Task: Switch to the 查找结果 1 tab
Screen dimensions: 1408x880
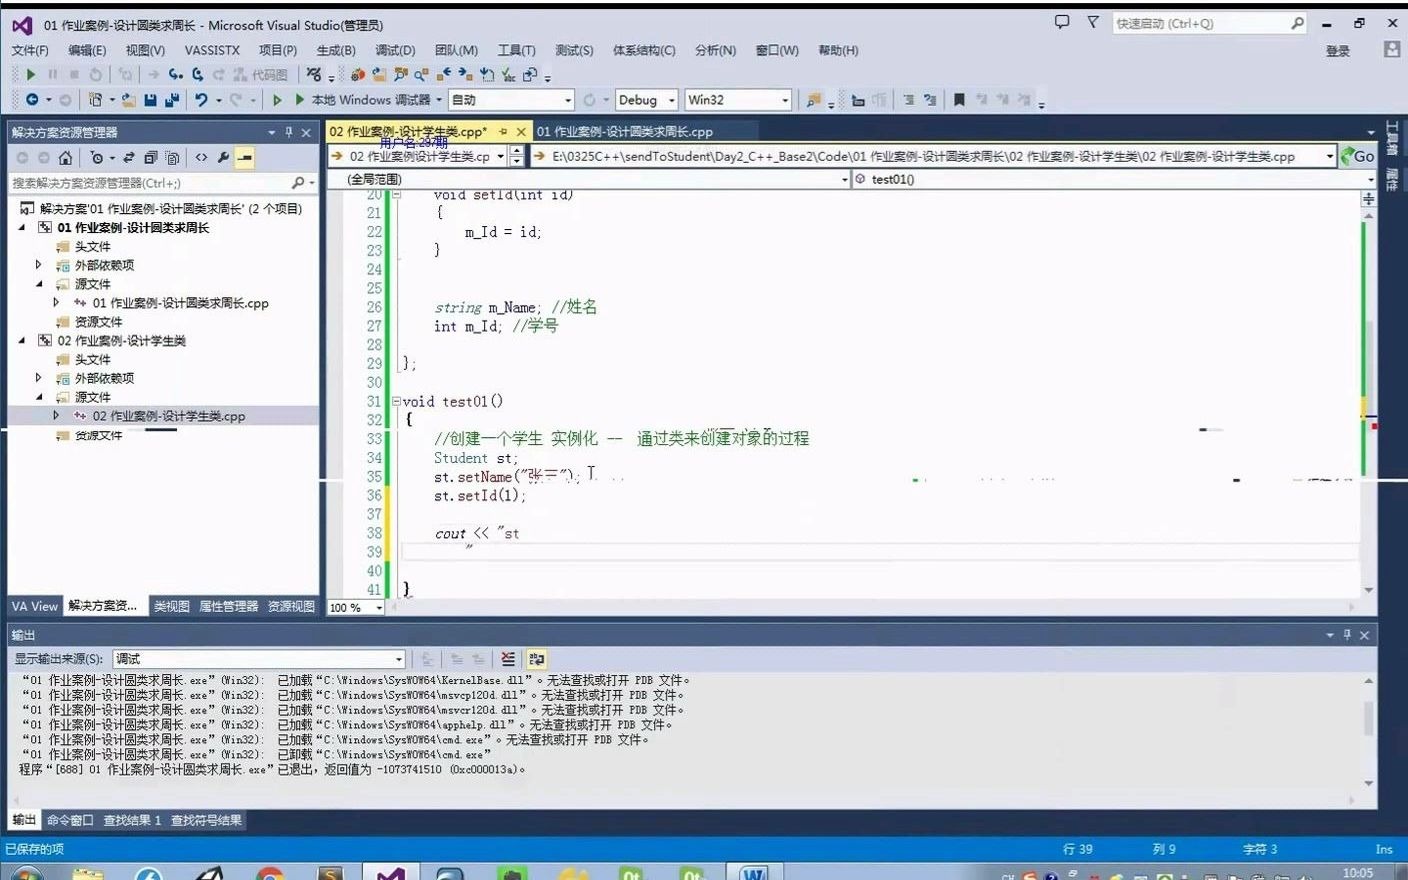Action: 132,820
